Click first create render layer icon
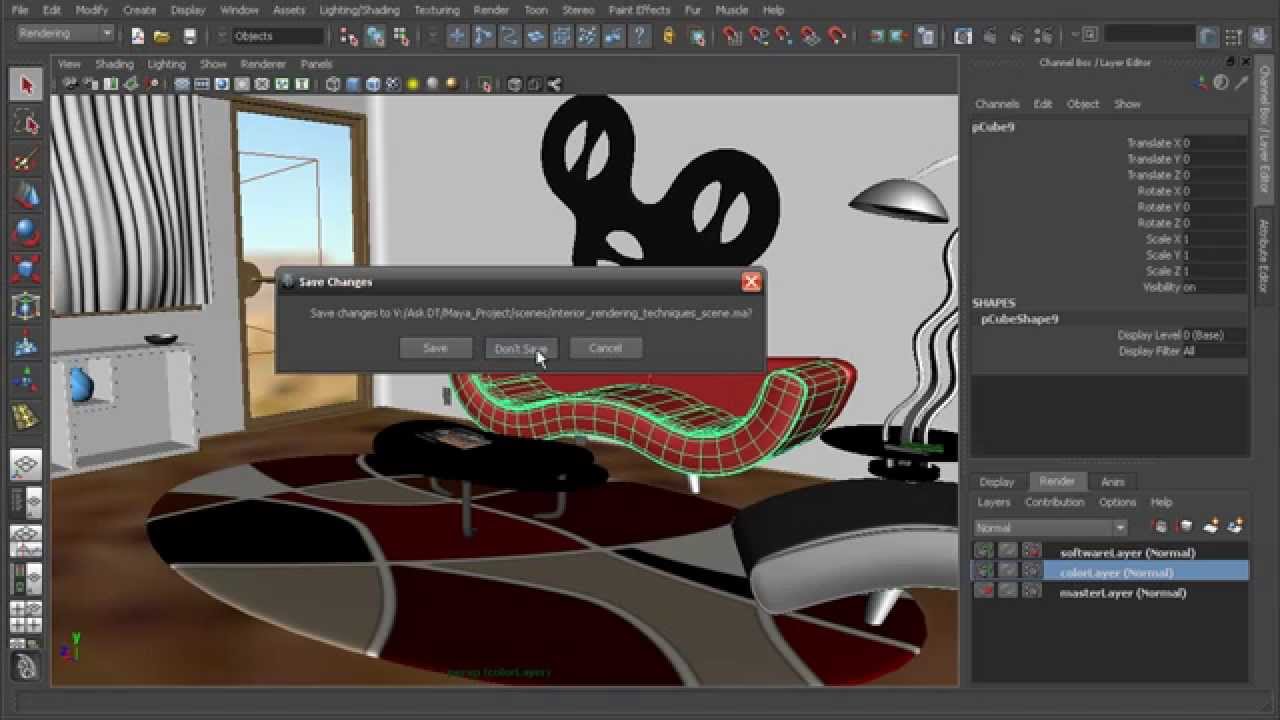Screen dimensions: 1280x720 click(x=1160, y=526)
